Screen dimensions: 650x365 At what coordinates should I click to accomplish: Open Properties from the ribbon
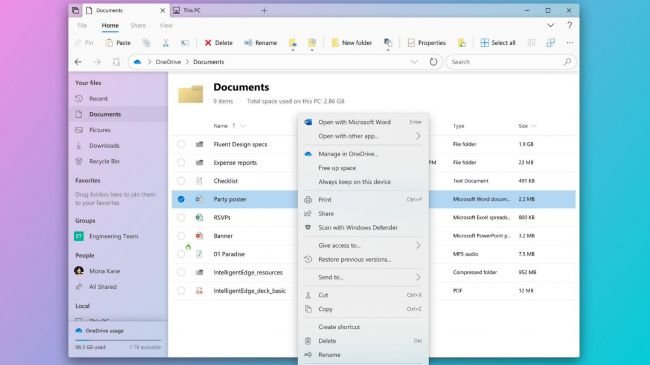(427, 43)
